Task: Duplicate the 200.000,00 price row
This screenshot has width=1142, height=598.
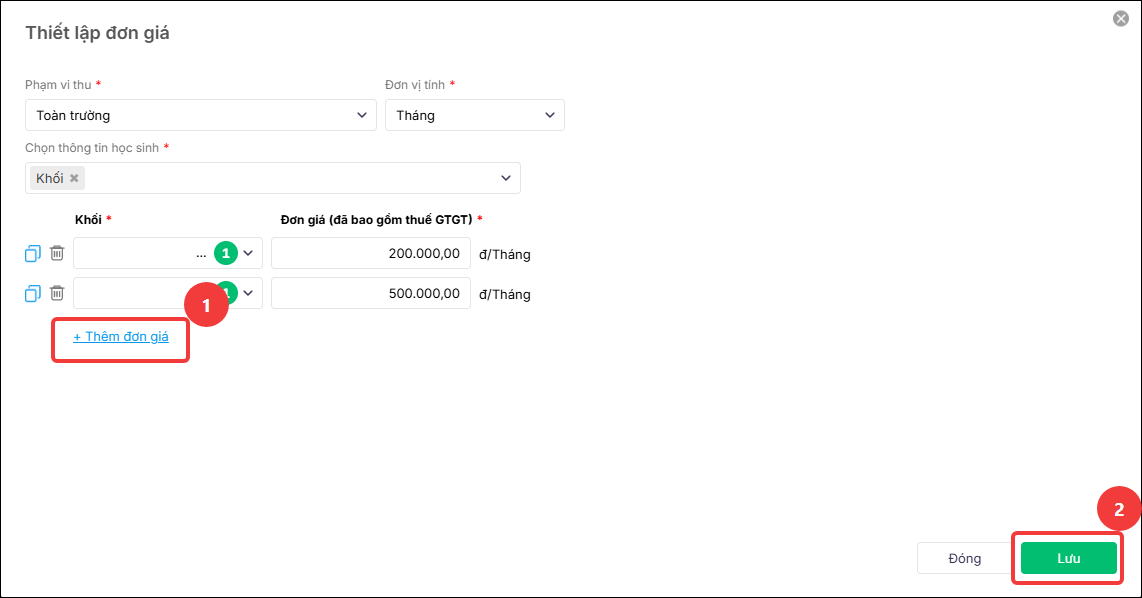Action: pyautogui.click(x=33, y=253)
